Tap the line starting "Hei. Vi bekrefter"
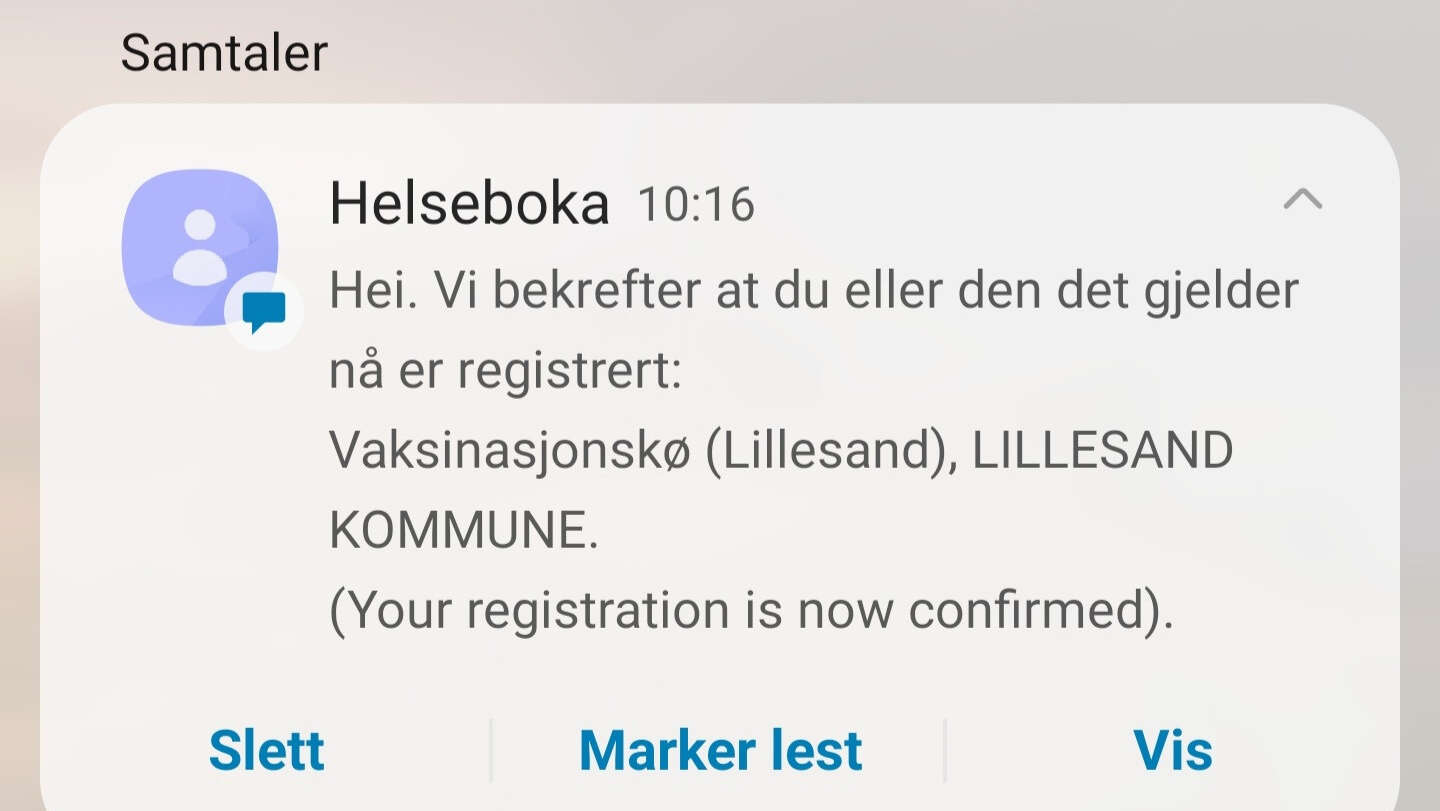 pos(813,291)
